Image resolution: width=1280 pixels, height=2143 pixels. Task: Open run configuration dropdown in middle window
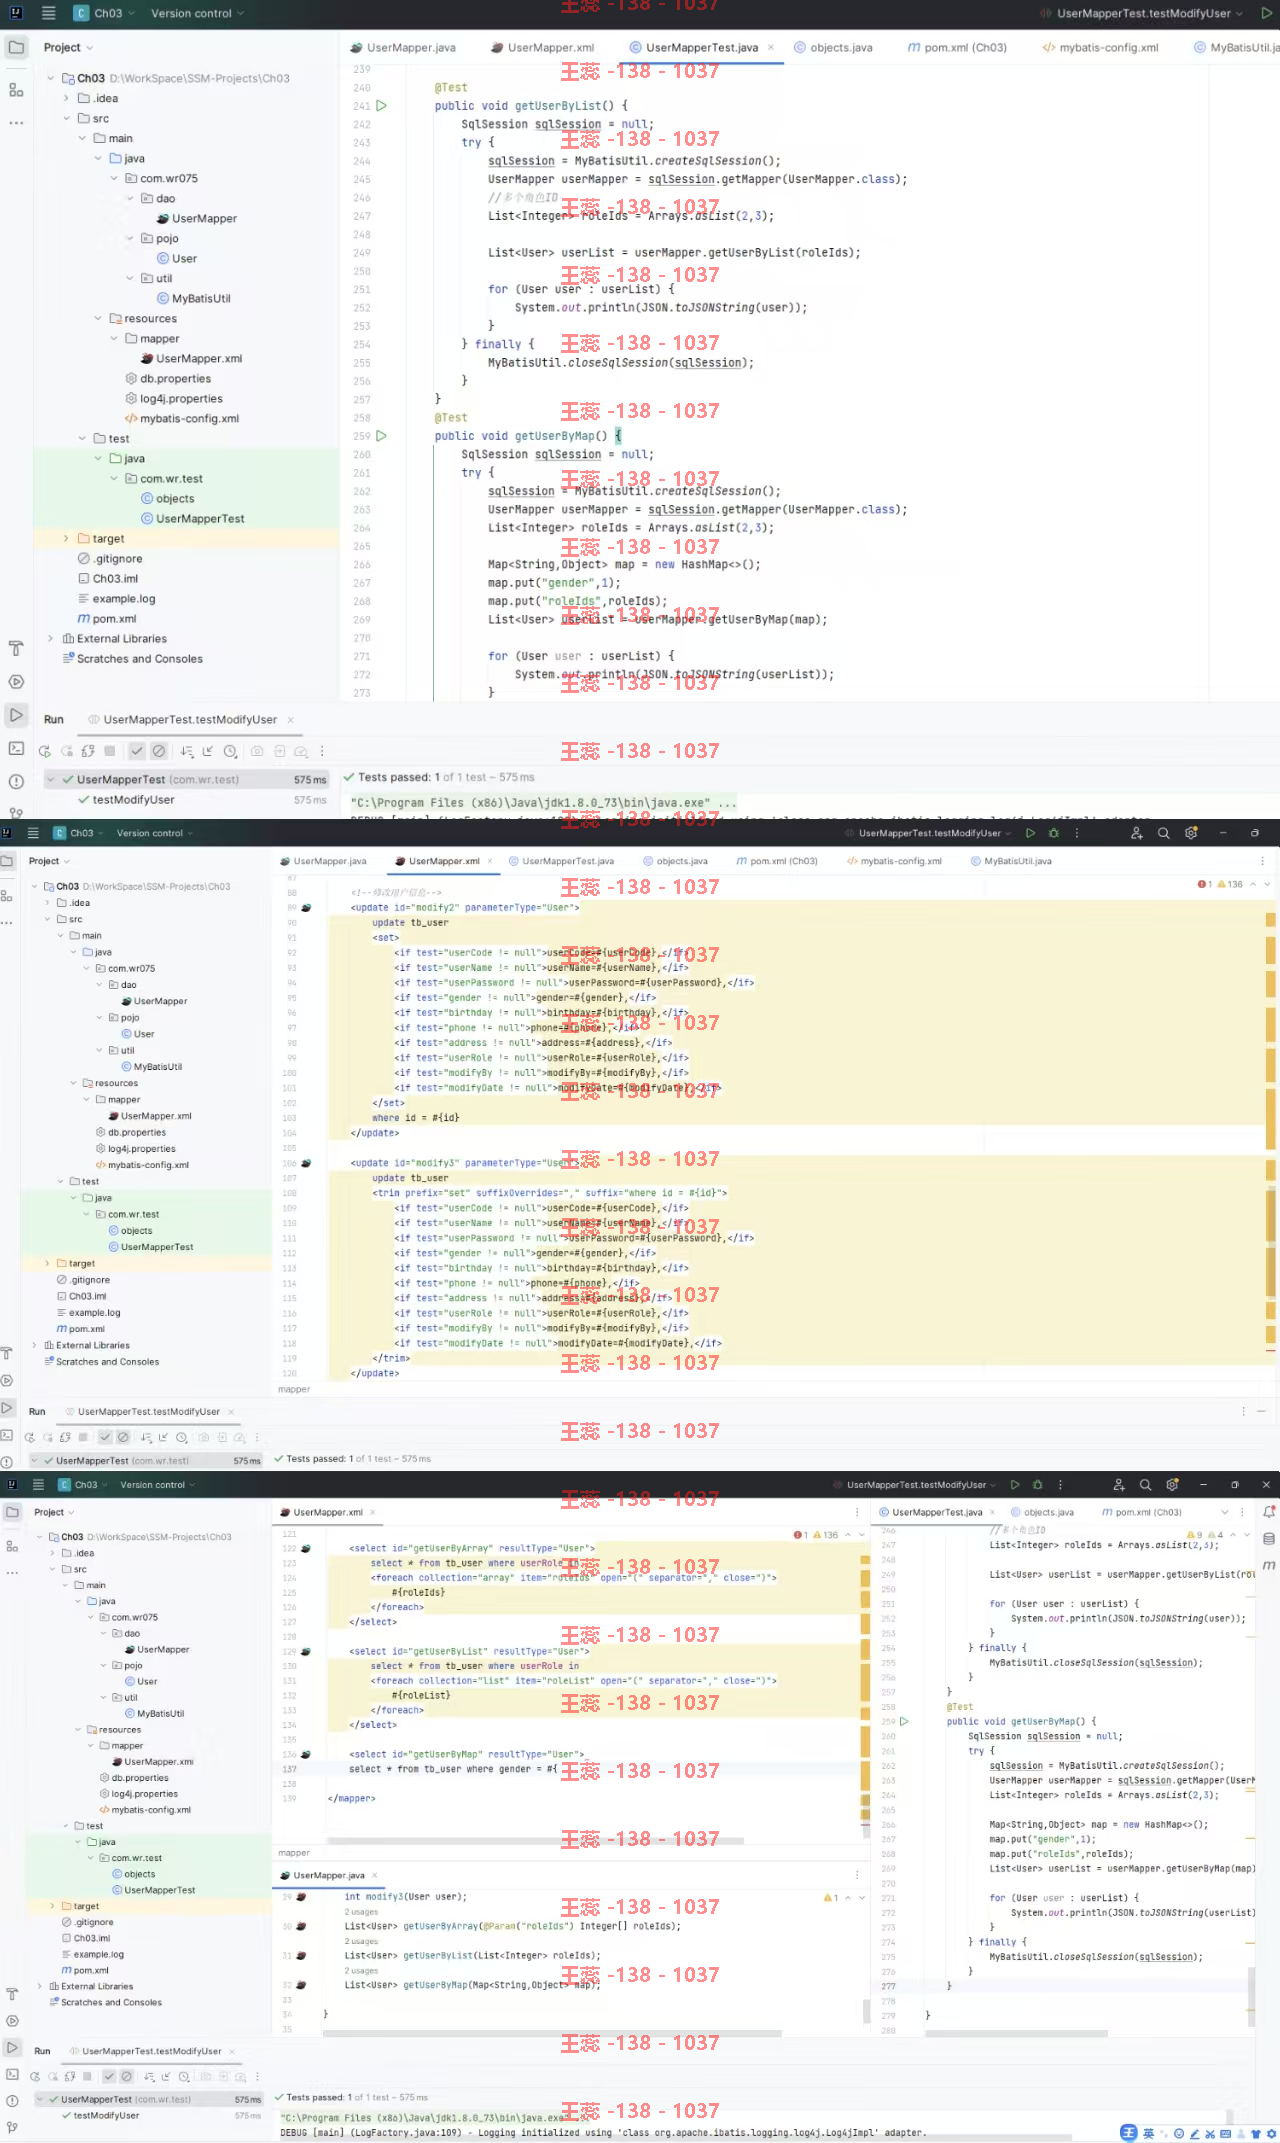coord(928,833)
